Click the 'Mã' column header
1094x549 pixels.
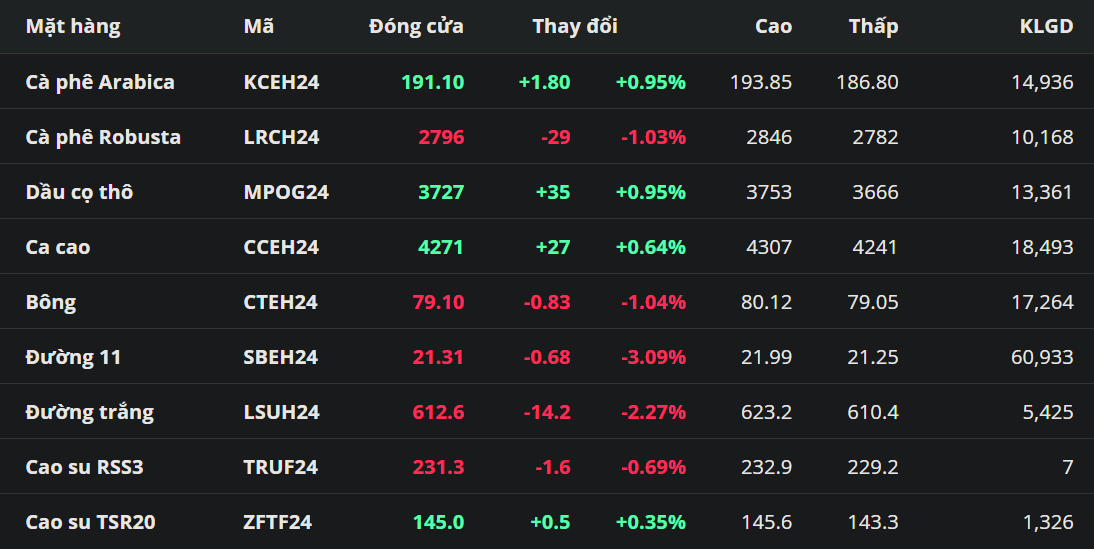259,27
